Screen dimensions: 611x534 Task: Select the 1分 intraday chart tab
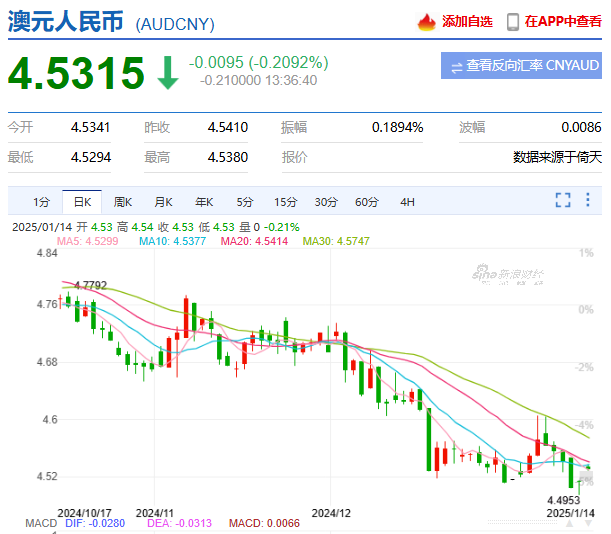[40, 202]
